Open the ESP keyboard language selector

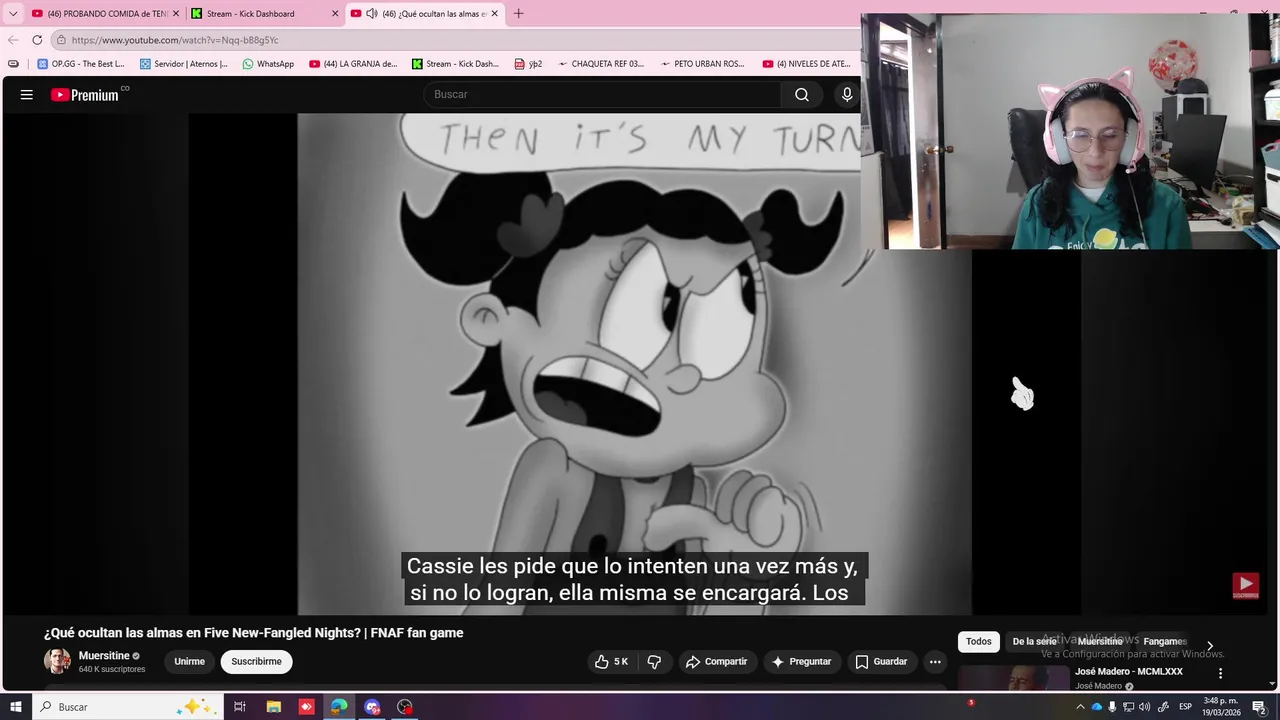pyautogui.click(x=1185, y=707)
